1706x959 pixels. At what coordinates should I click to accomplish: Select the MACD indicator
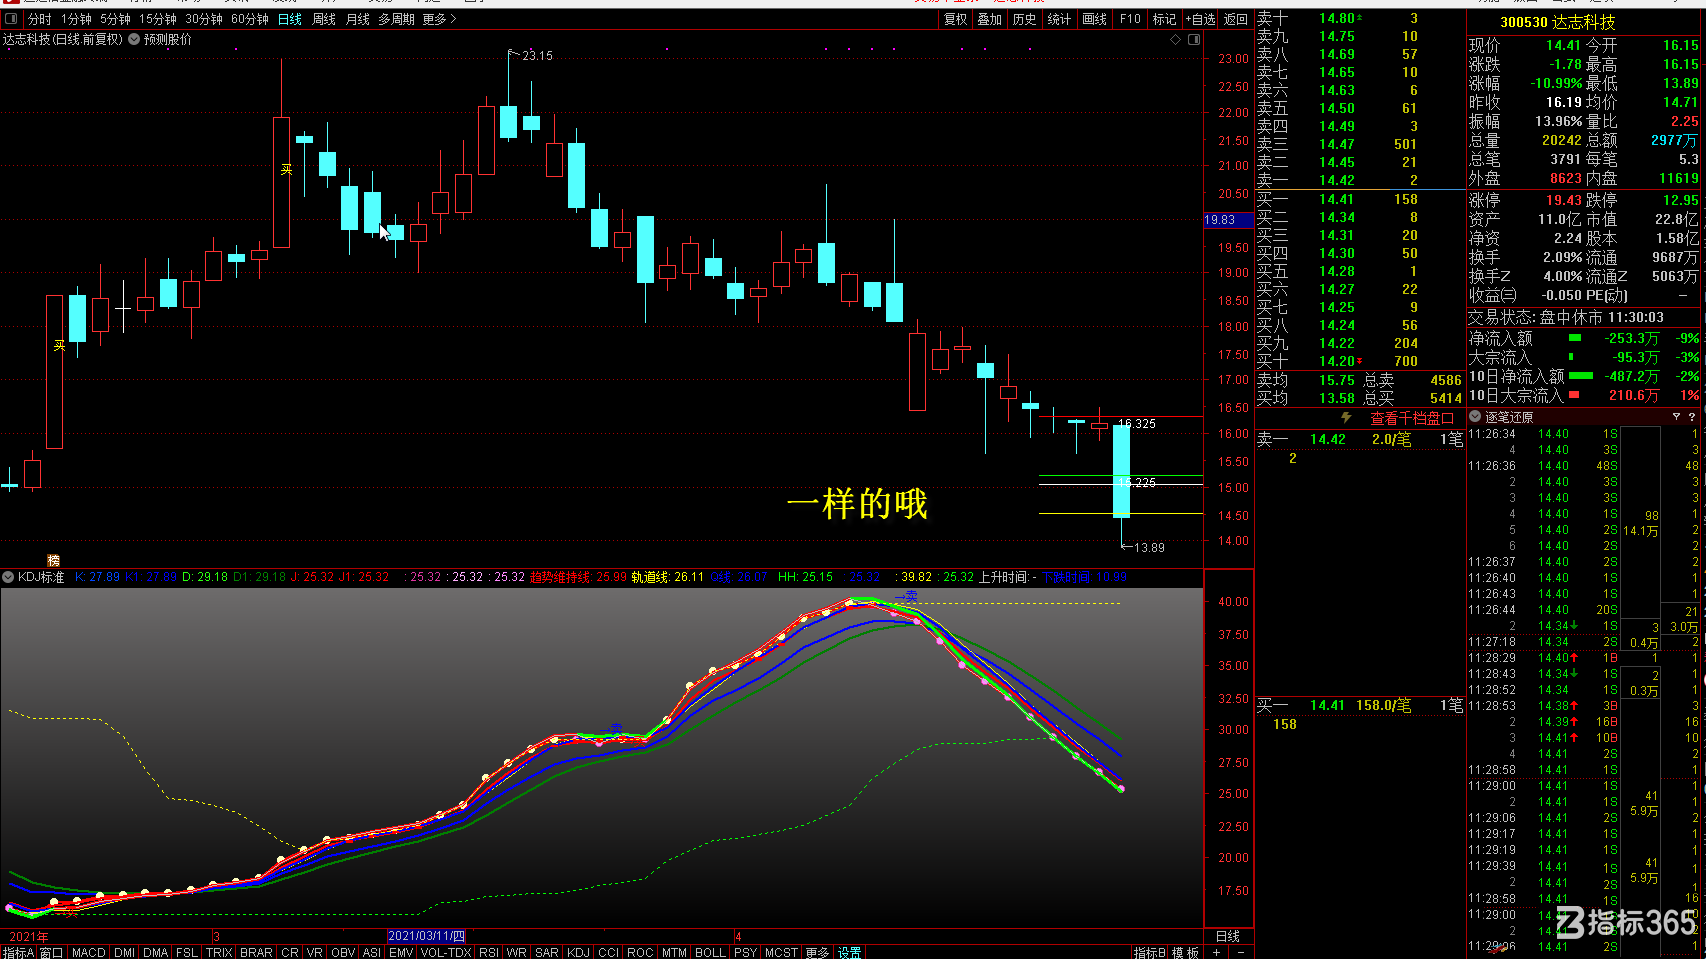click(x=88, y=952)
